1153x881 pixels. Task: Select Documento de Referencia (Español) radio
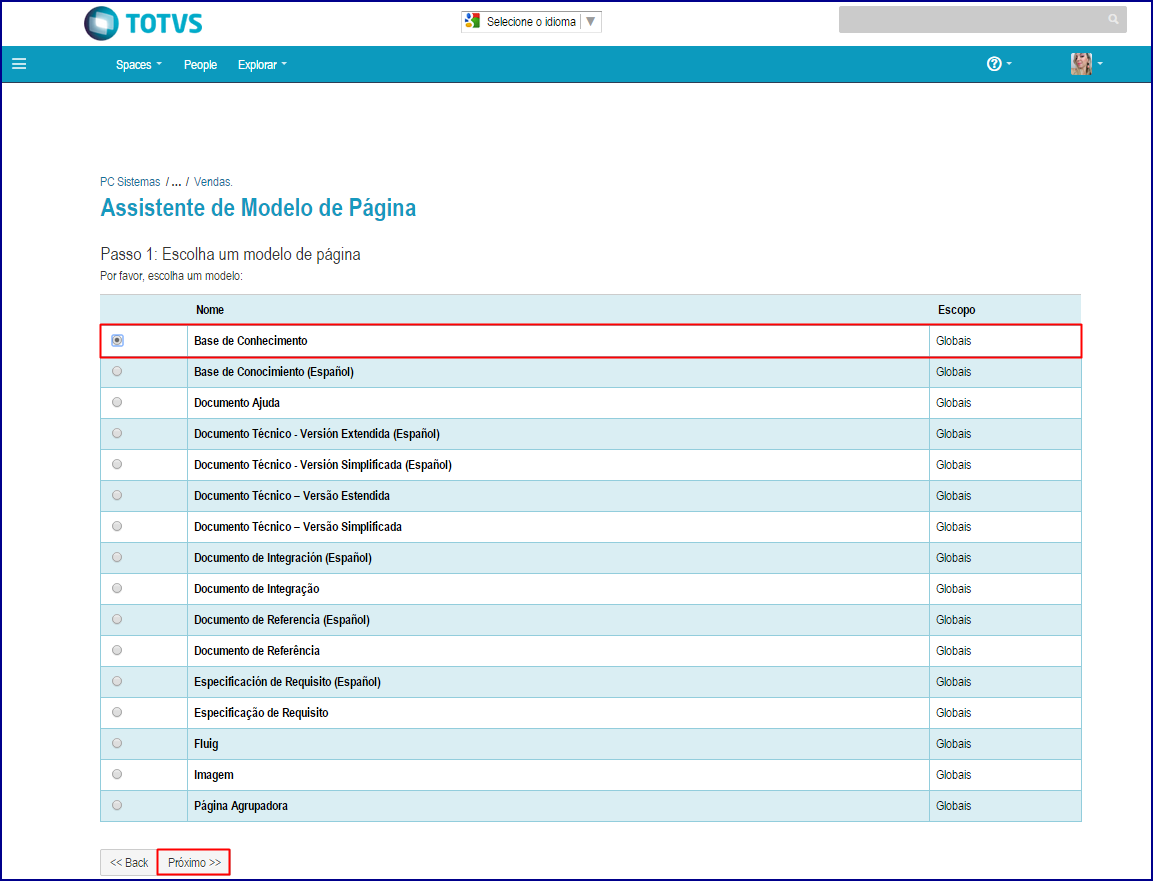coord(117,619)
